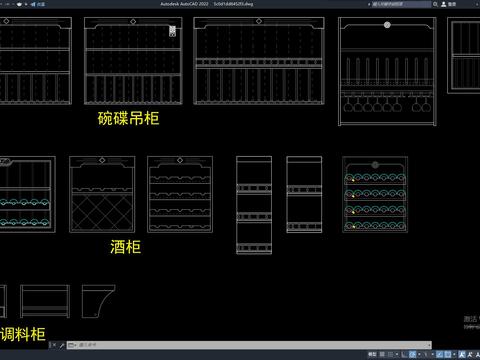Select the widest dish cabinet in top row
Screen dimensions: 480x360
(x=259, y=61)
